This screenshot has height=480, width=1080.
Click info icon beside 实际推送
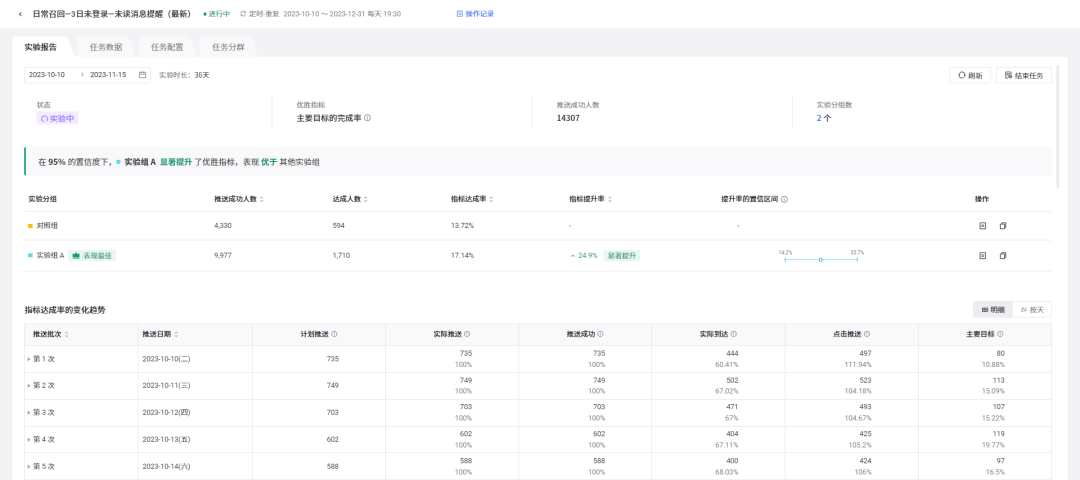coord(467,334)
